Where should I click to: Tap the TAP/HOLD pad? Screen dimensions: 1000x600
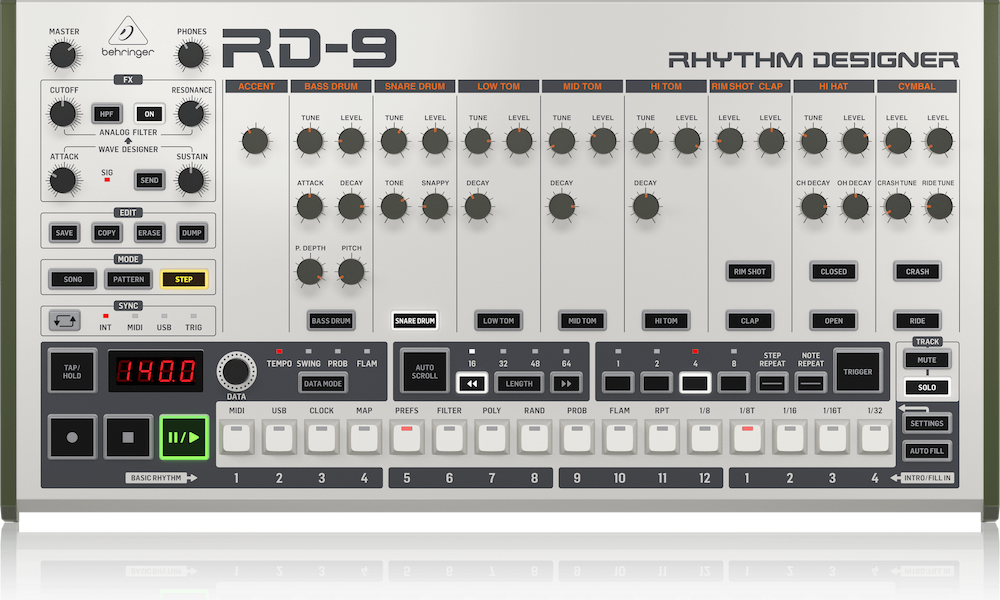[x=71, y=371]
